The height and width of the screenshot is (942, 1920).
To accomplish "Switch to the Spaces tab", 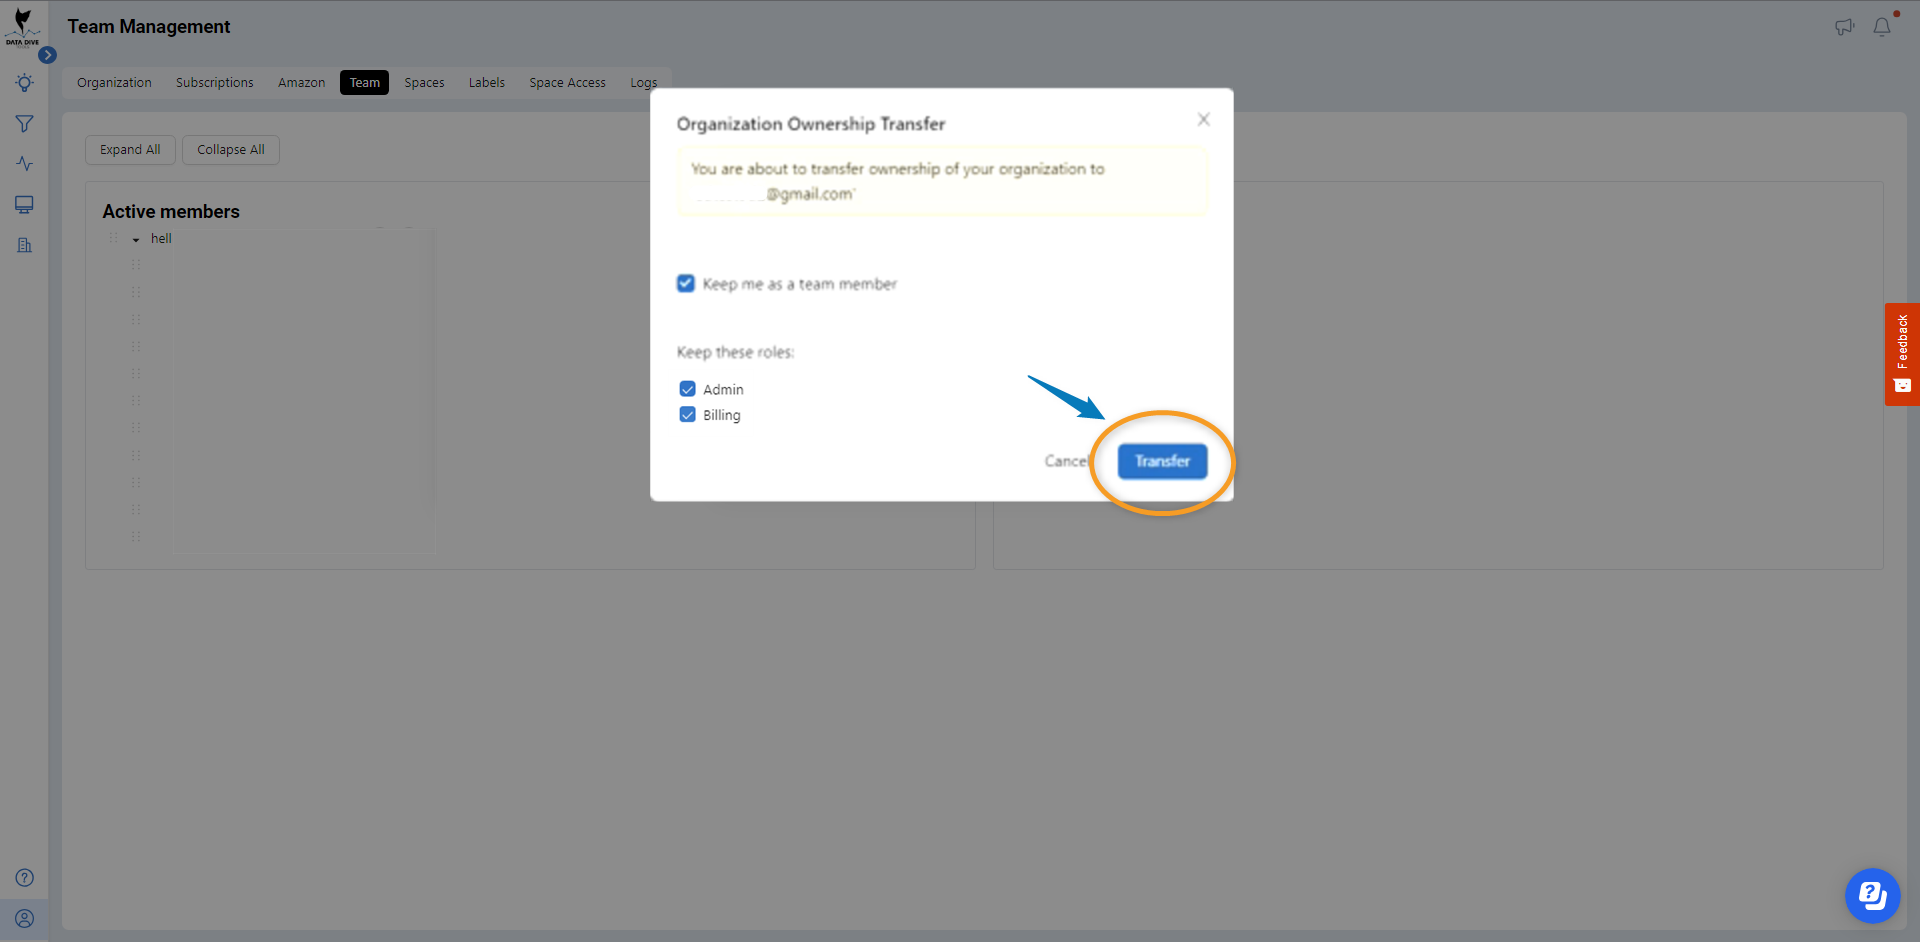I will tap(425, 83).
